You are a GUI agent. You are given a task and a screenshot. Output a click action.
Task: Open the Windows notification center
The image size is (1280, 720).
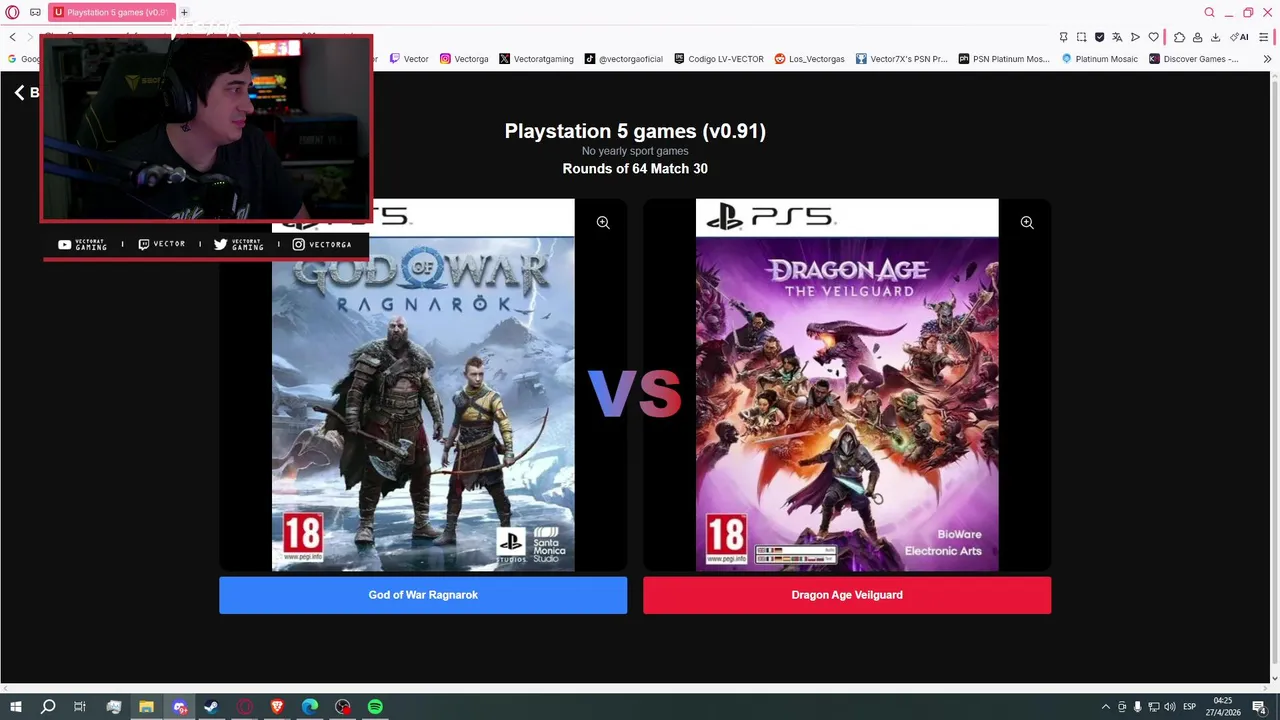tap(1259, 707)
